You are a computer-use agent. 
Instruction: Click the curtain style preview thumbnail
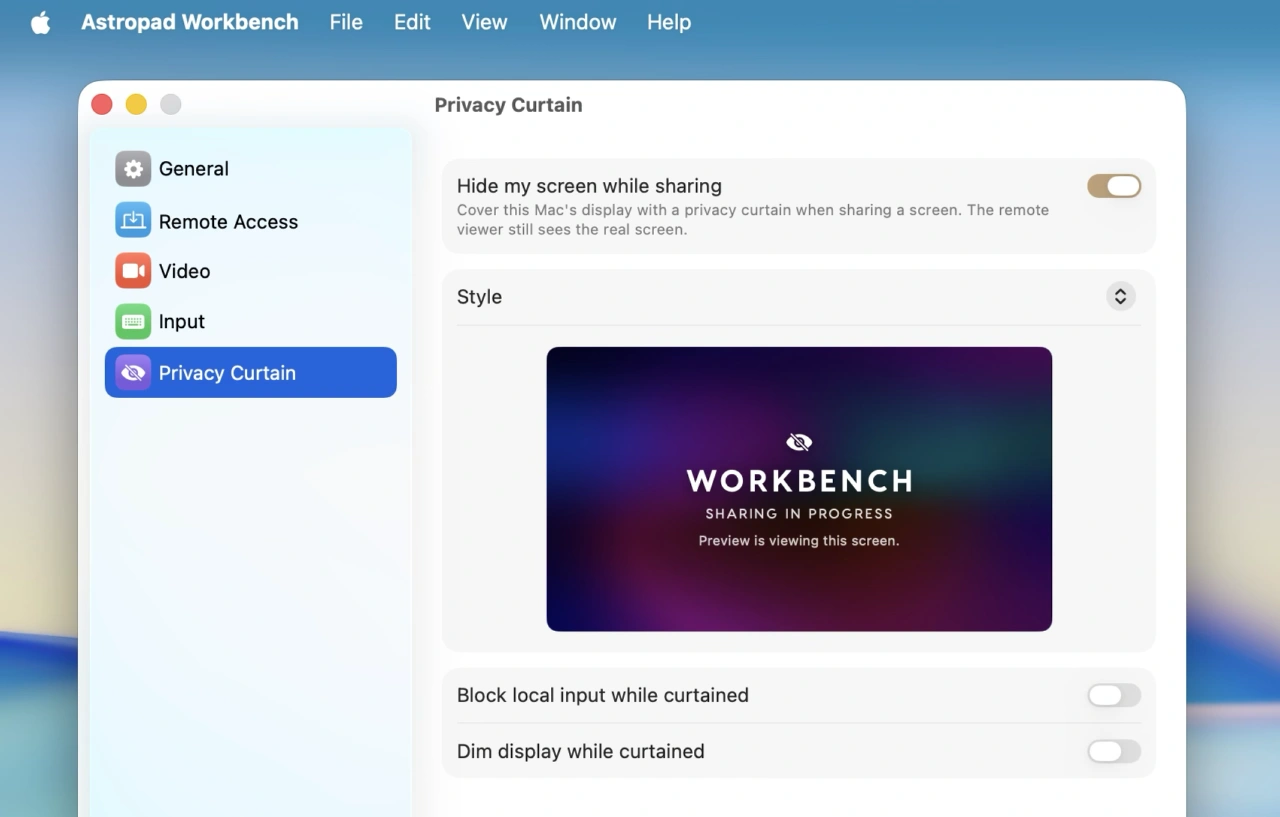click(799, 489)
